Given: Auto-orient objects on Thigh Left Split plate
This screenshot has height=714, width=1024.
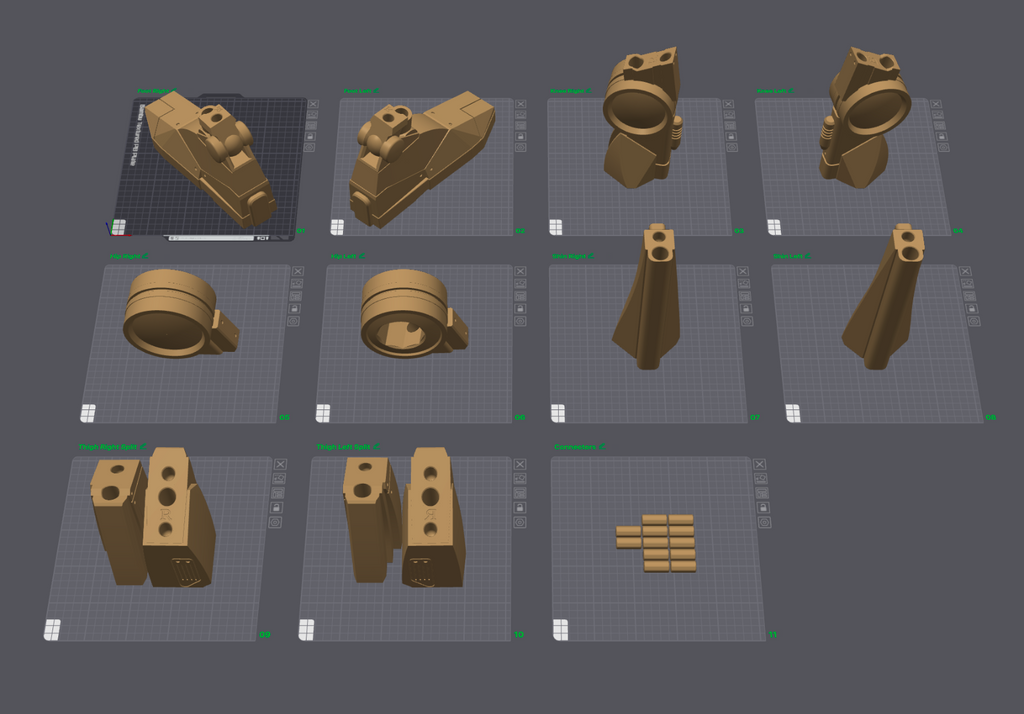Looking at the screenshot, I should coord(520,479).
